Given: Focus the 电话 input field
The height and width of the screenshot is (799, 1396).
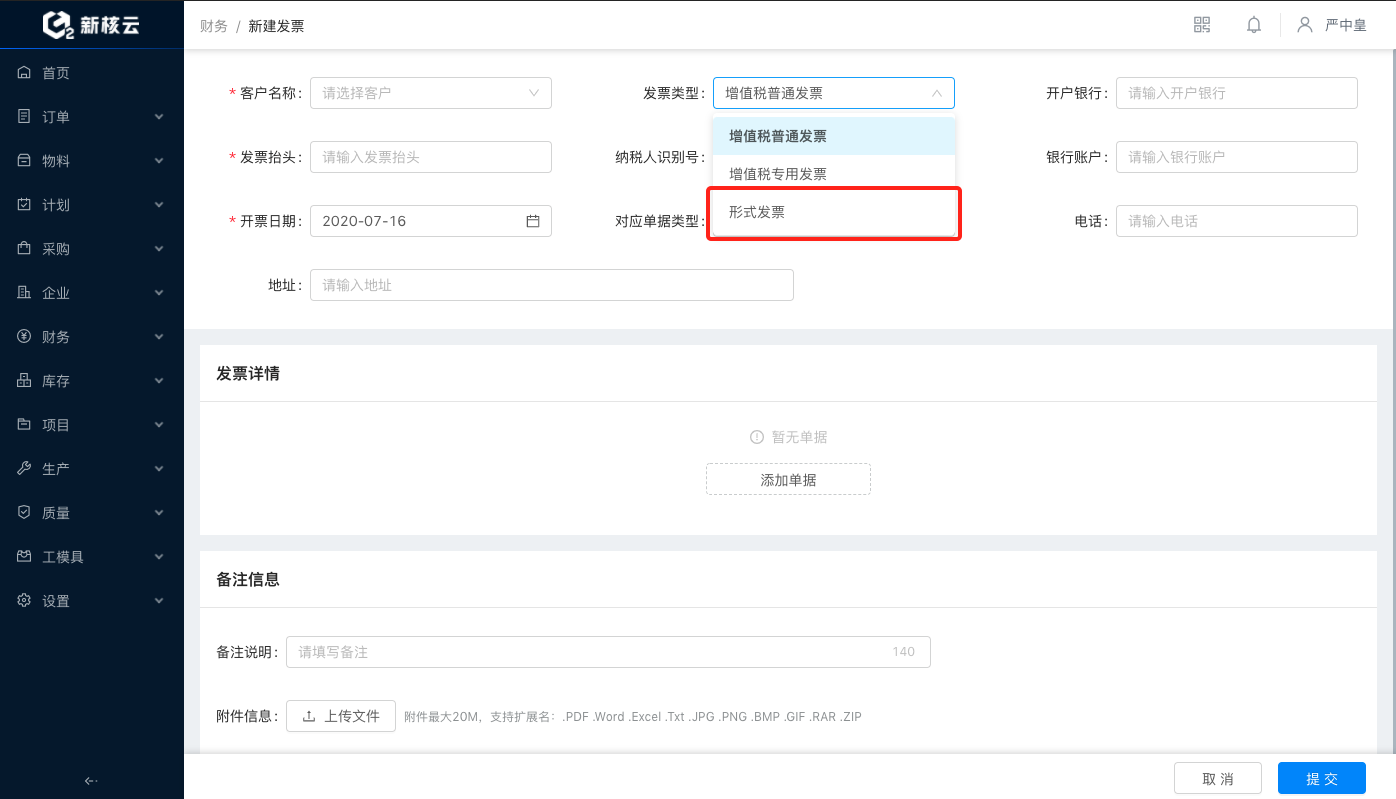Looking at the screenshot, I should tap(1237, 221).
